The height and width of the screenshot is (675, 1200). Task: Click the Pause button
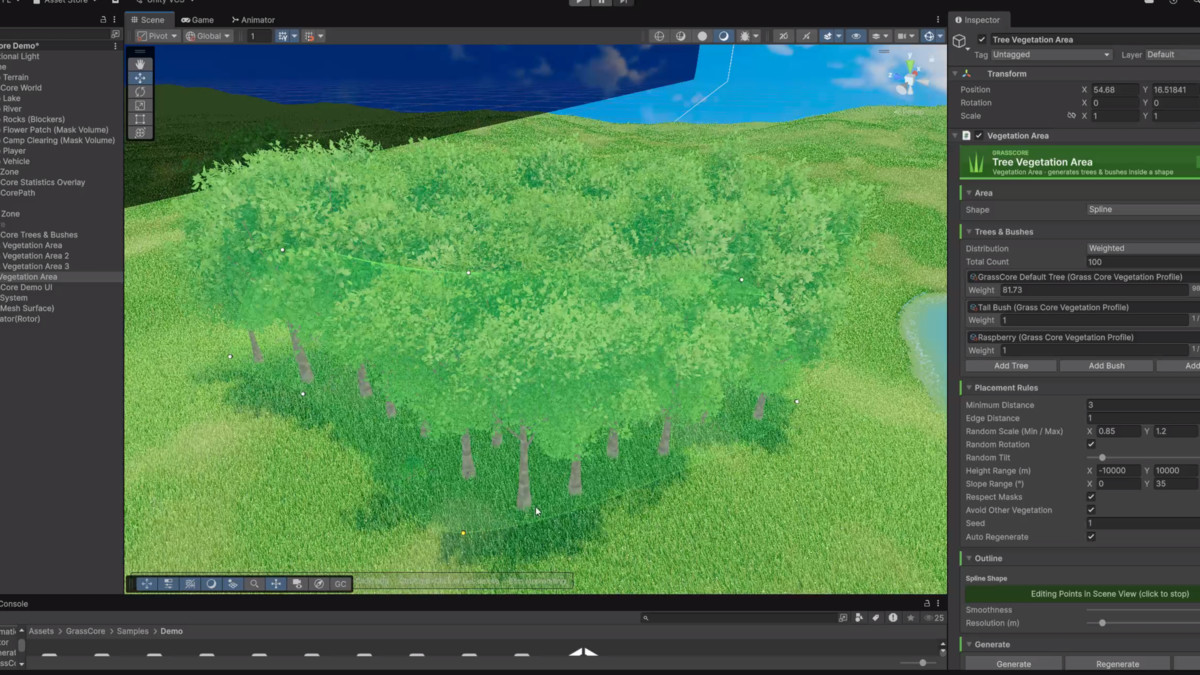click(x=601, y=2)
